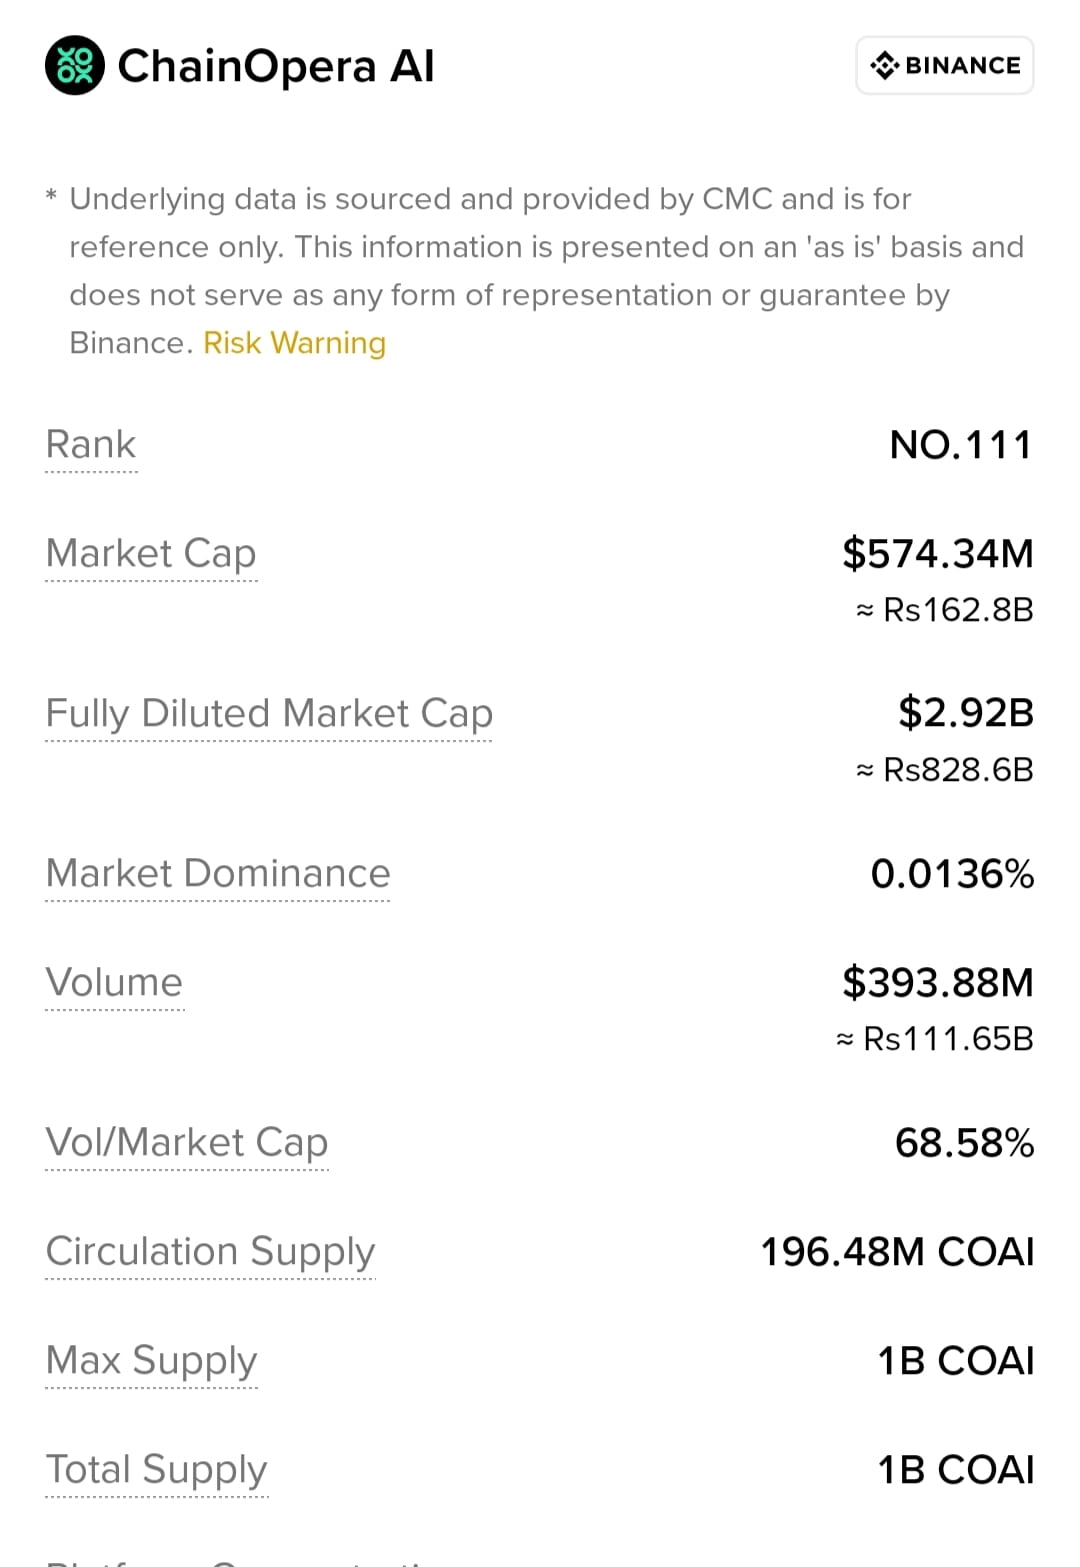Image resolution: width=1080 pixels, height=1567 pixels.
Task: Tap the 68.58% Vol/Market Cap value
Action: [964, 1142]
